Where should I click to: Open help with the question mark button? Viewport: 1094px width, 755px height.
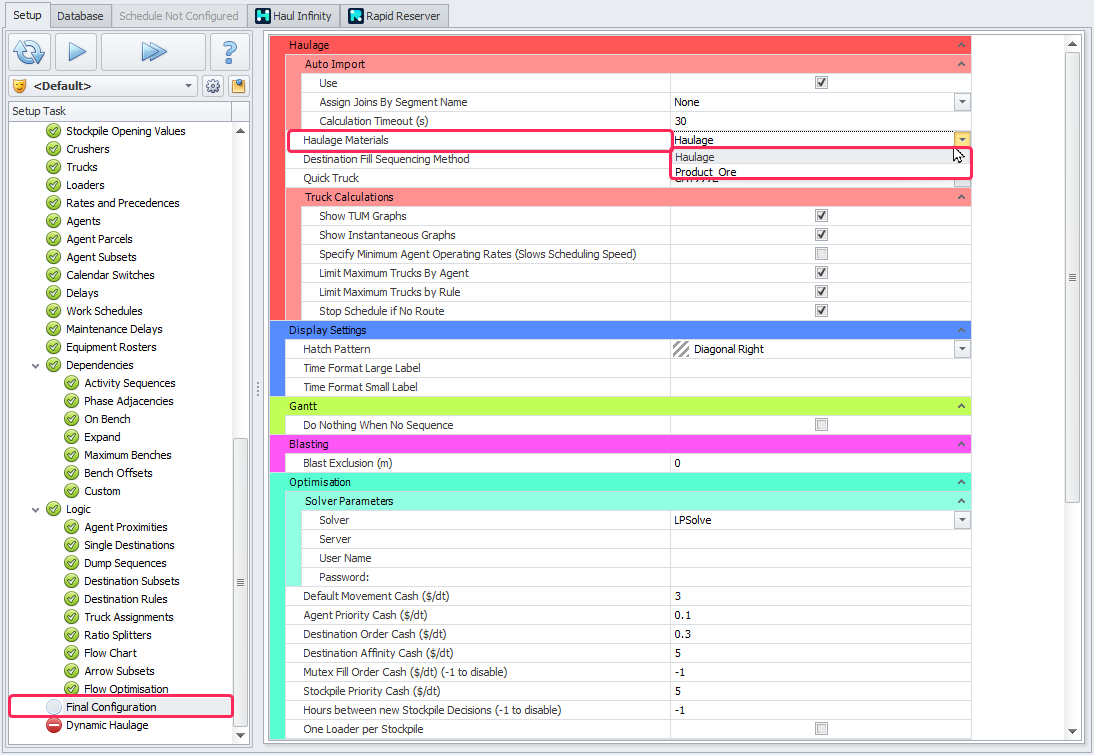[x=229, y=51]
